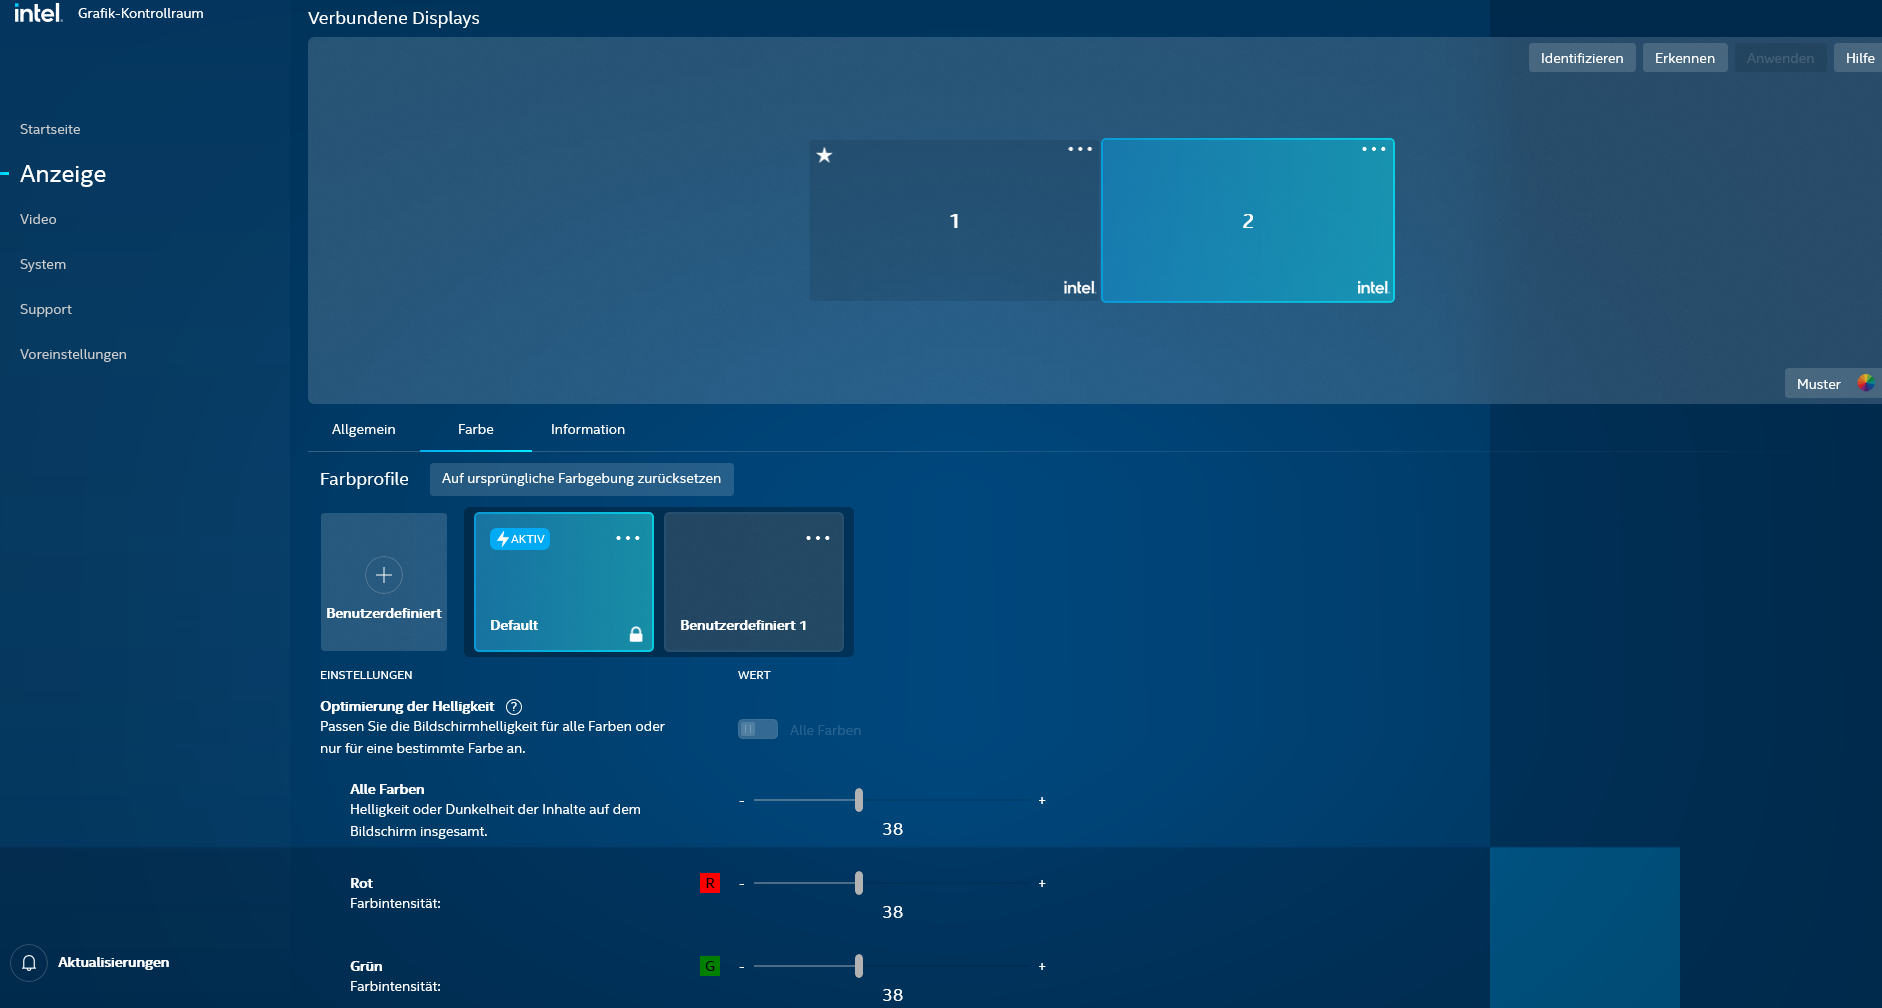Select display 1 thumbnail
The height and width of the screenshot is (1008, 1882).
pos(954,220)
